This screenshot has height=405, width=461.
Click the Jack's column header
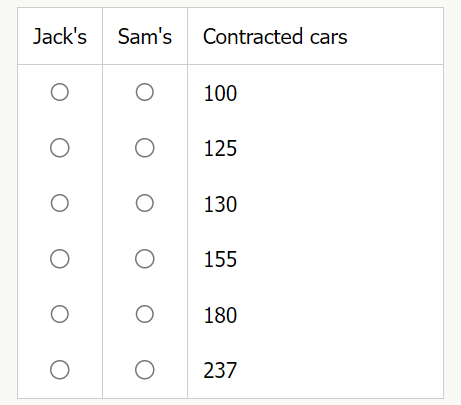[60, 36]
